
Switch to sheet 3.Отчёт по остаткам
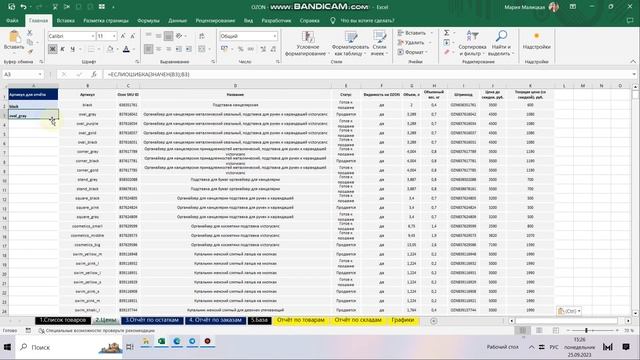(152, 320)
